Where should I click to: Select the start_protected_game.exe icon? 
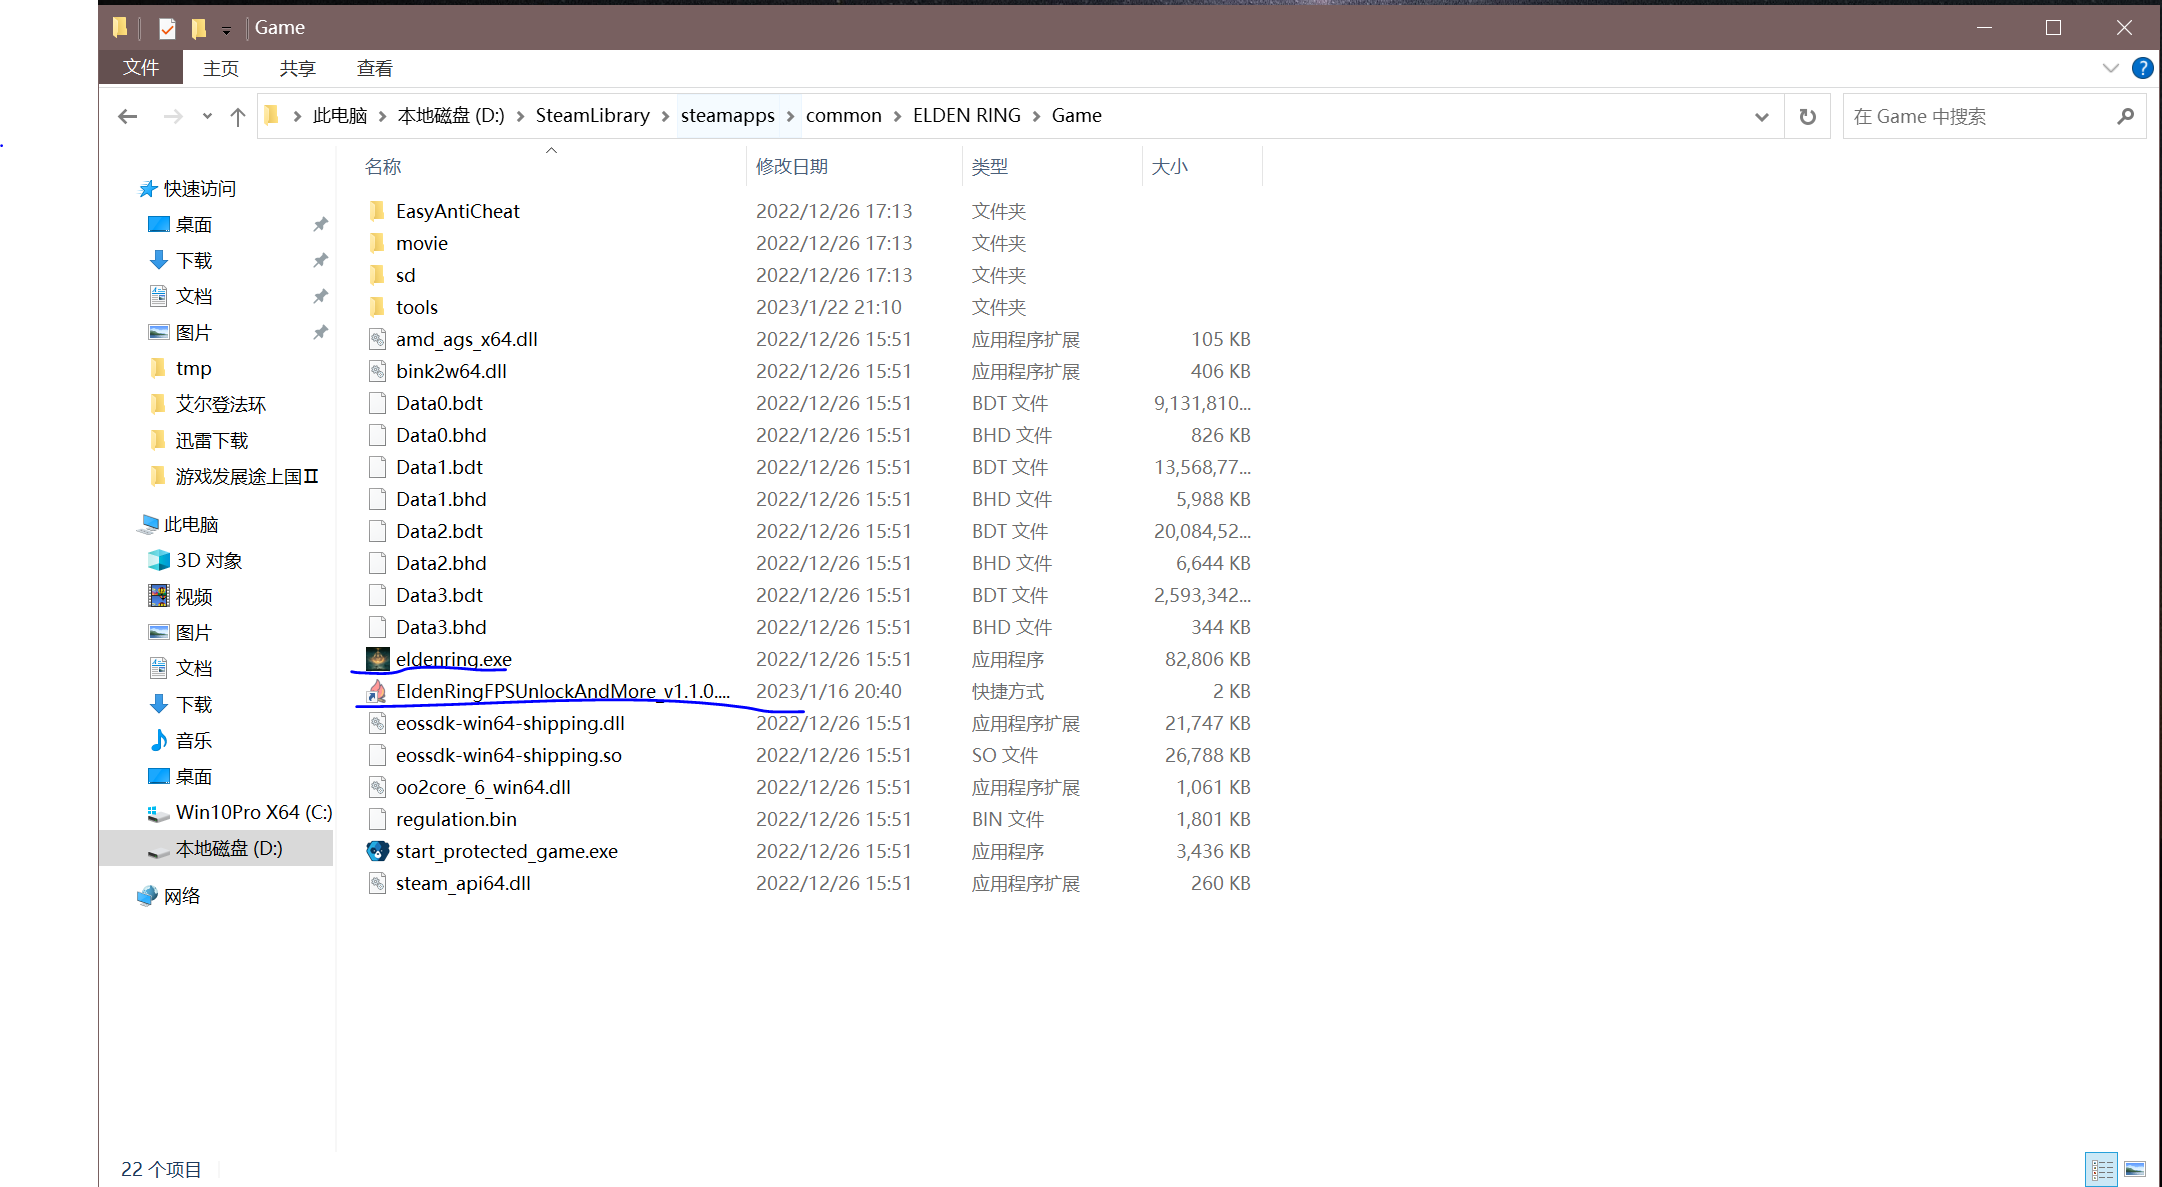point(377,851)
